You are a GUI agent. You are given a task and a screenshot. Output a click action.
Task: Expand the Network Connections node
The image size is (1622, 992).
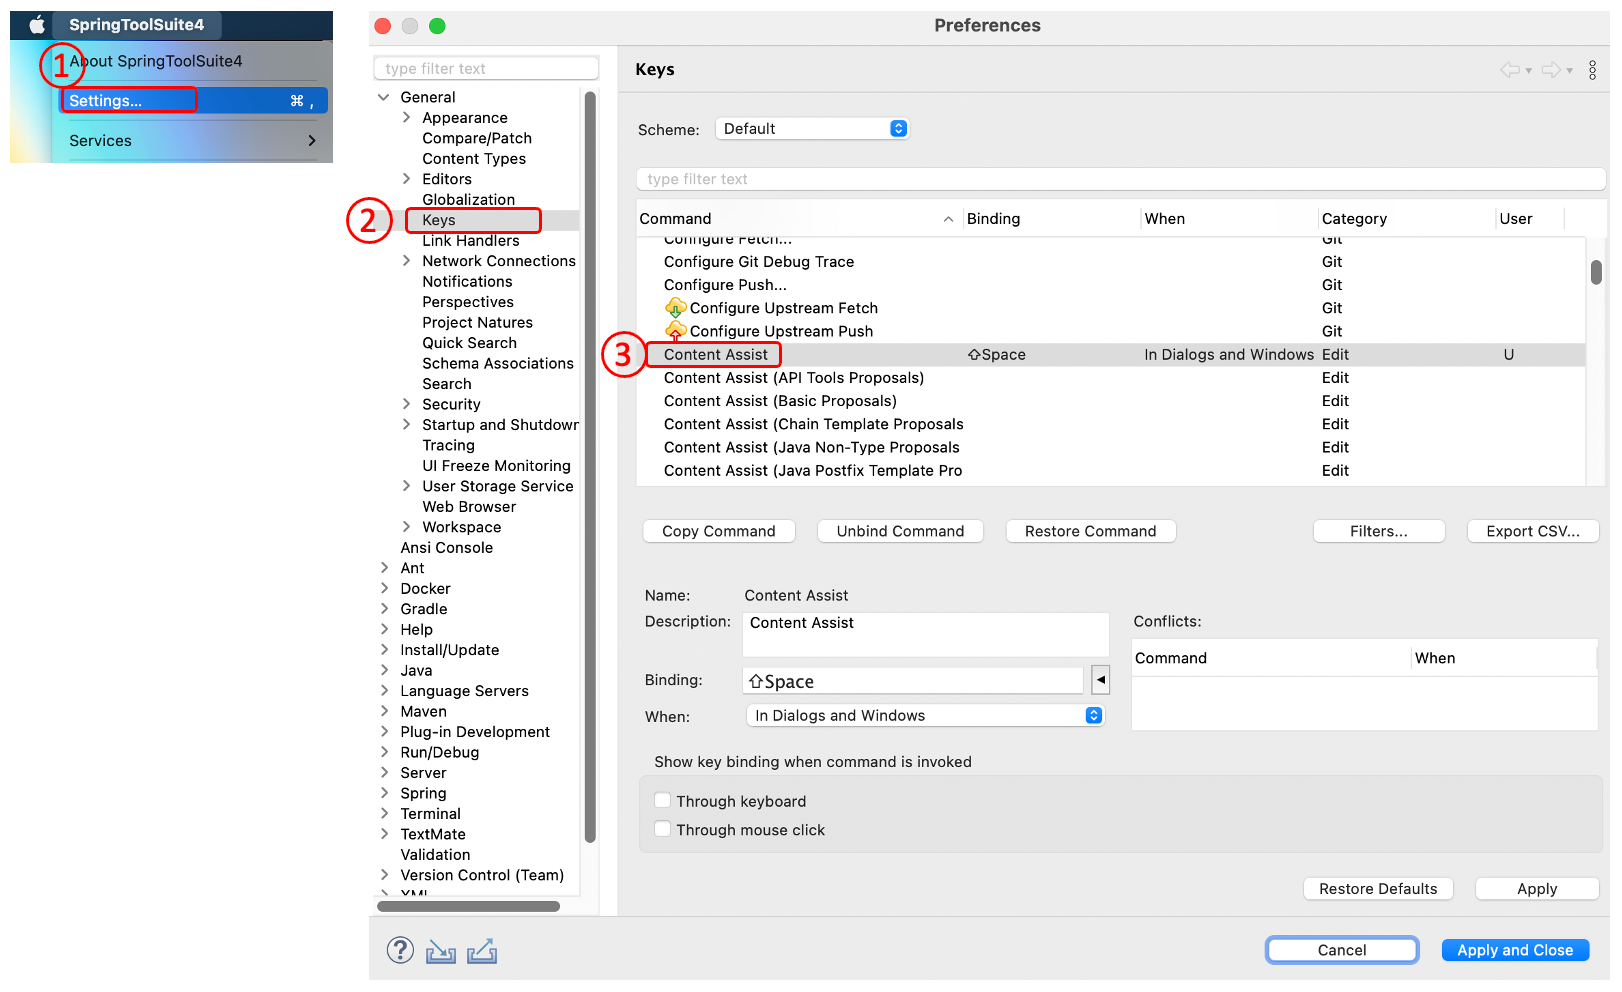coord(406,261)
